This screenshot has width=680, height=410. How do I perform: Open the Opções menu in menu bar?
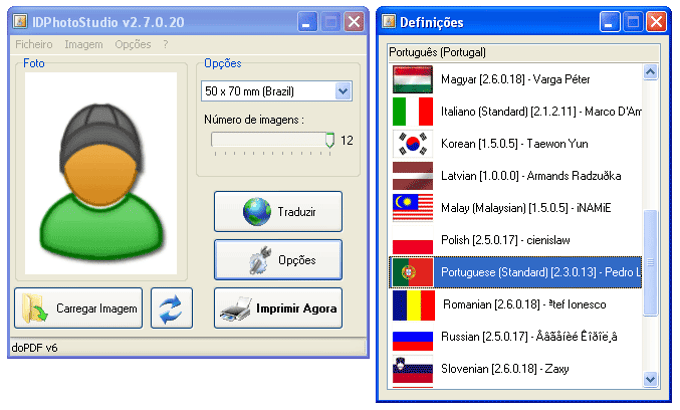click(x=133, y=44)
